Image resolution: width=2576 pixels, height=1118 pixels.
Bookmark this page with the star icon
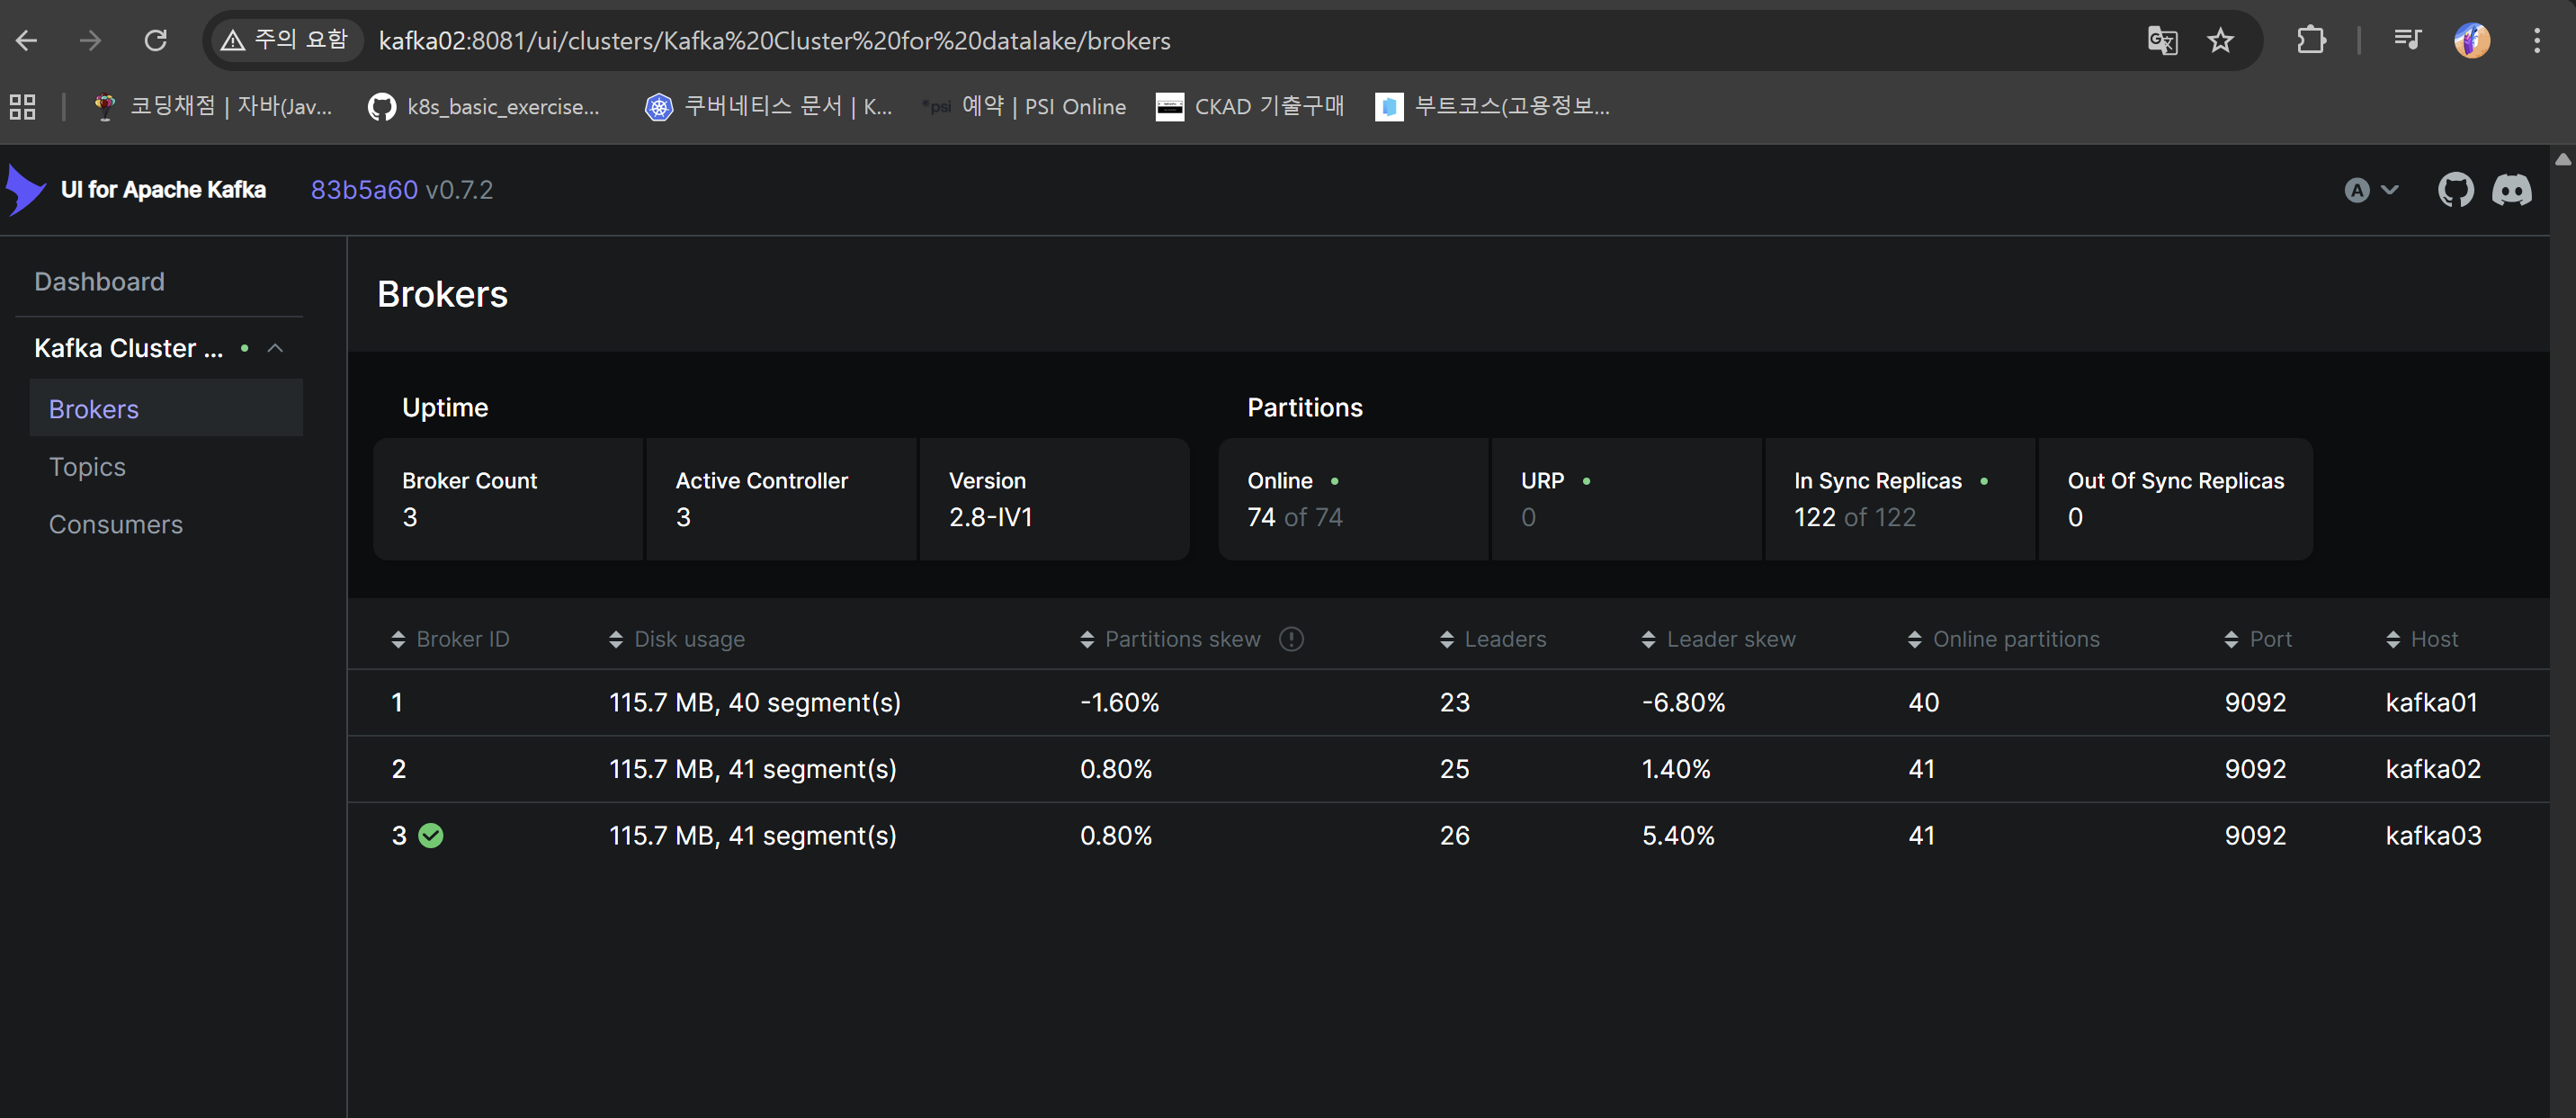[x=2220, y=41]
